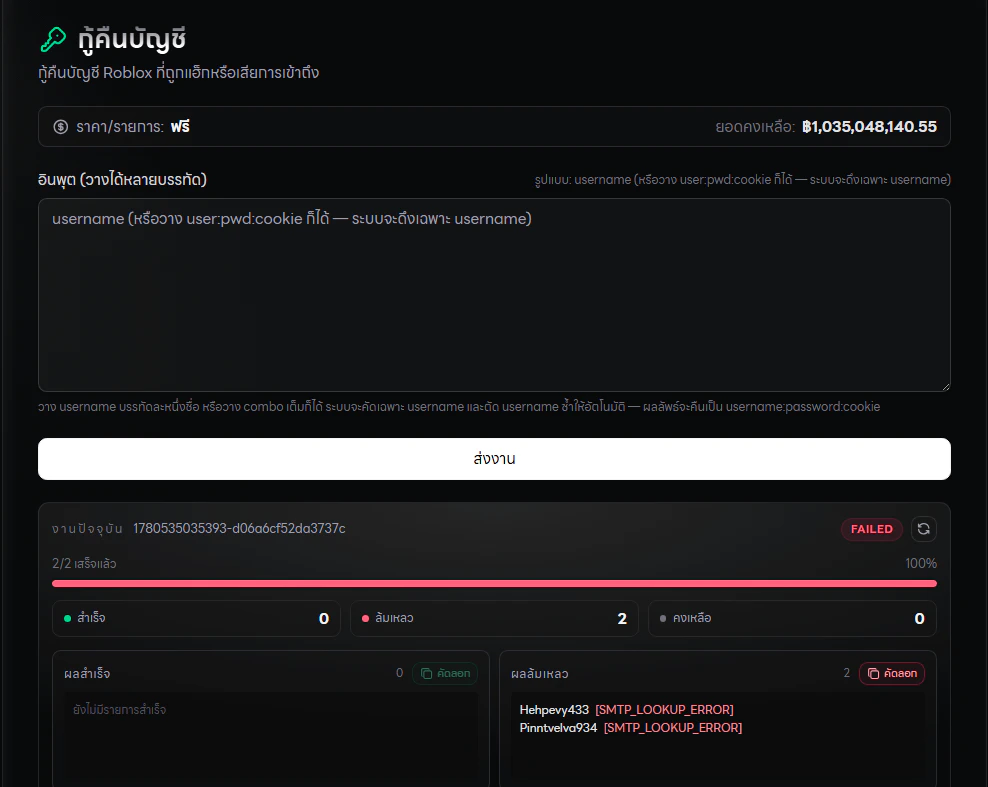Click the balance ฿1,035,048,140.55 value
Image resolution: width=988 pixels, height=787 pixels.
869,127
